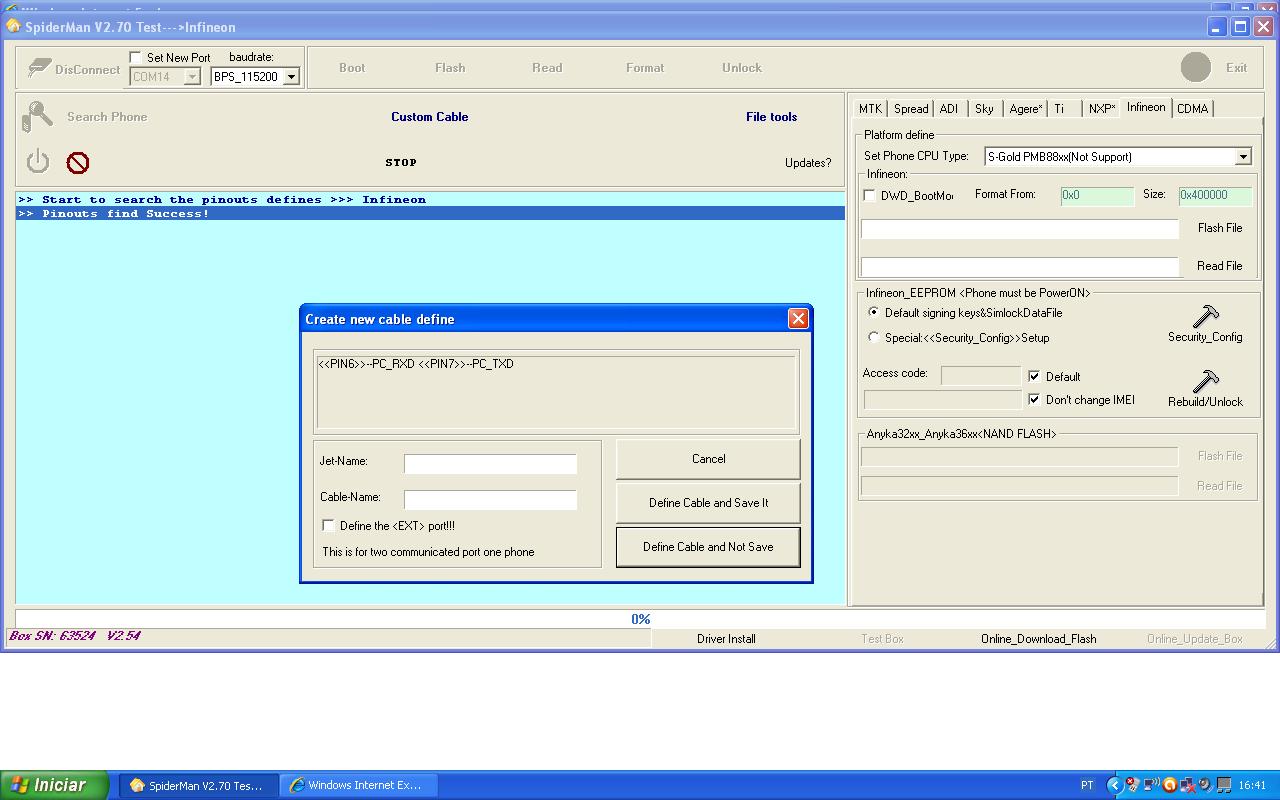This screenshot has height=800, width=1280.
Task: Open the COM14 port dropdown
Action: (192, 77)
